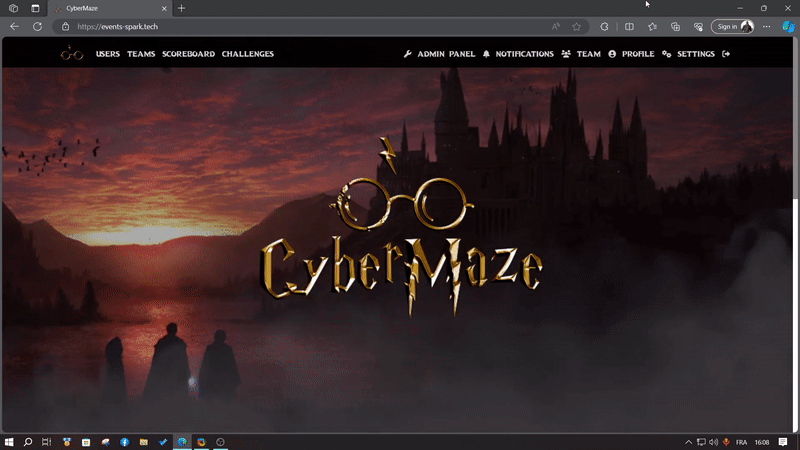Open Task View on taskbar
This screenshot has height=450, width=800.
click(46, 442)
